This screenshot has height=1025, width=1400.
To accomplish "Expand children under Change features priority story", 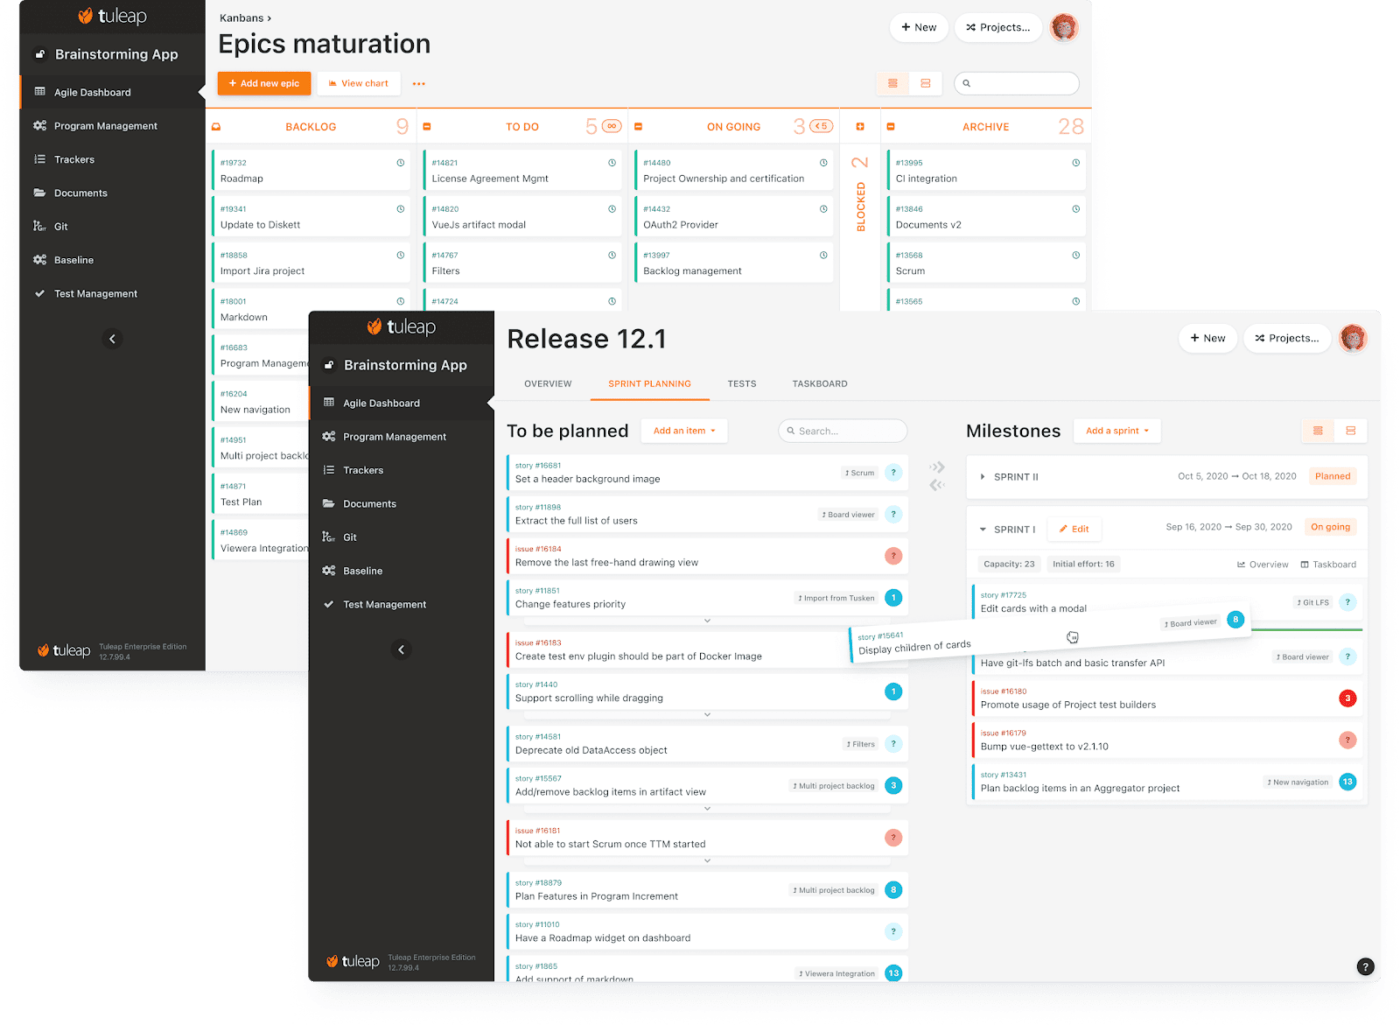I will tap(707, 621).
